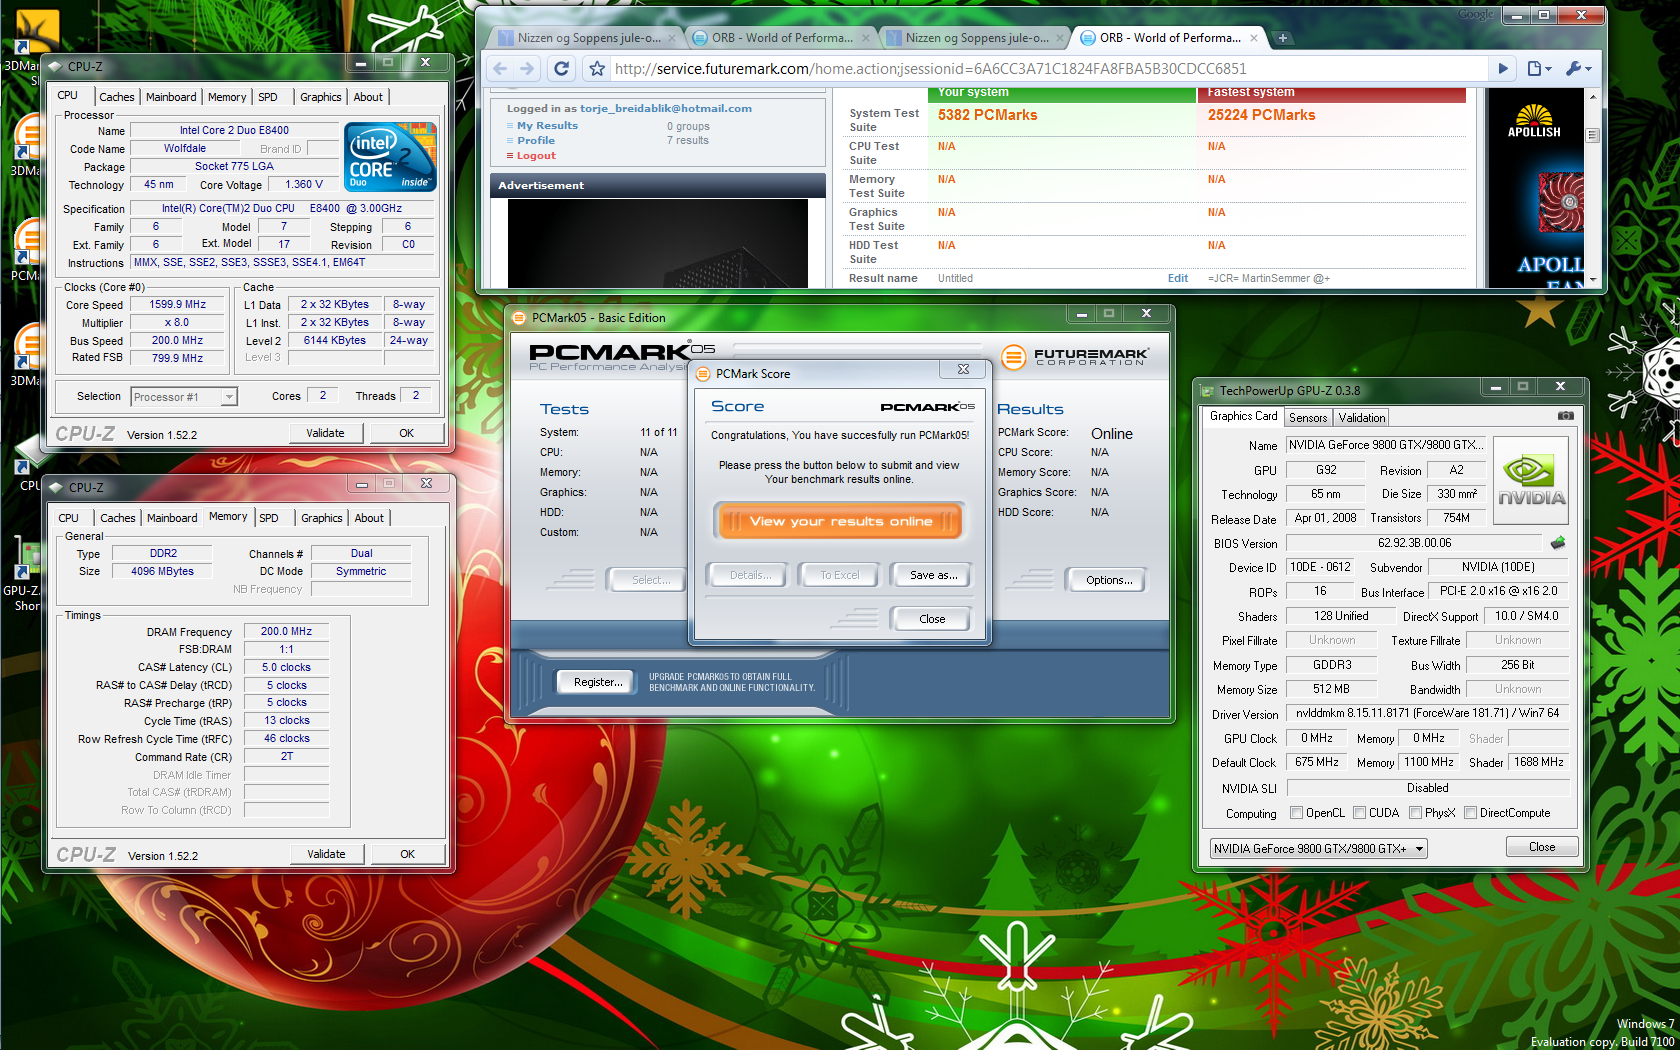Viewport: 1680px width, 1050px height.
Task: Open a new Chrome tab with plus button
Action: [1283, 38]
